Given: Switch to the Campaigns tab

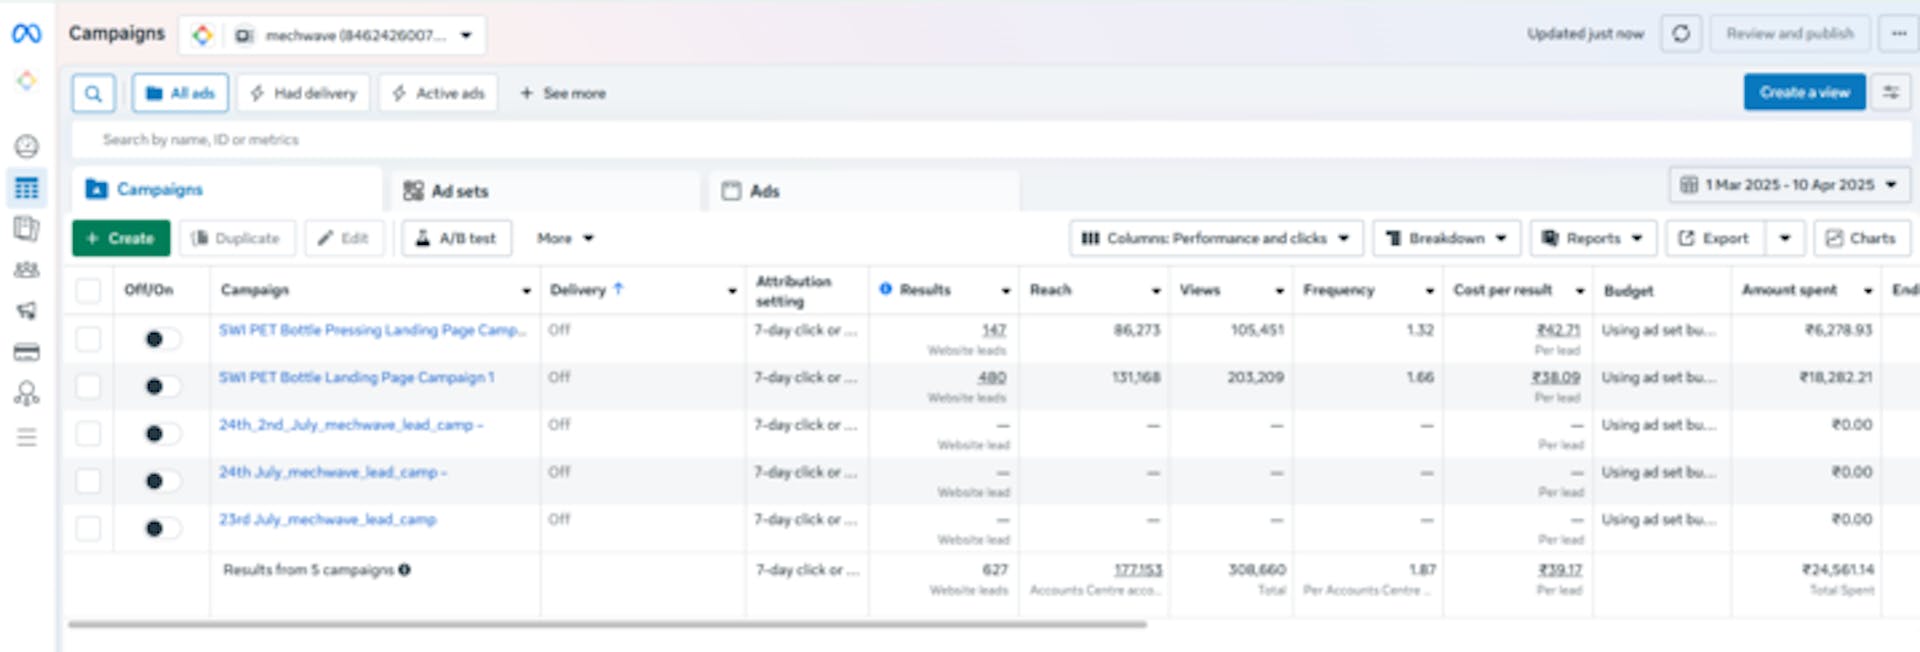Looking at the screenshot, I should (227, 189).
